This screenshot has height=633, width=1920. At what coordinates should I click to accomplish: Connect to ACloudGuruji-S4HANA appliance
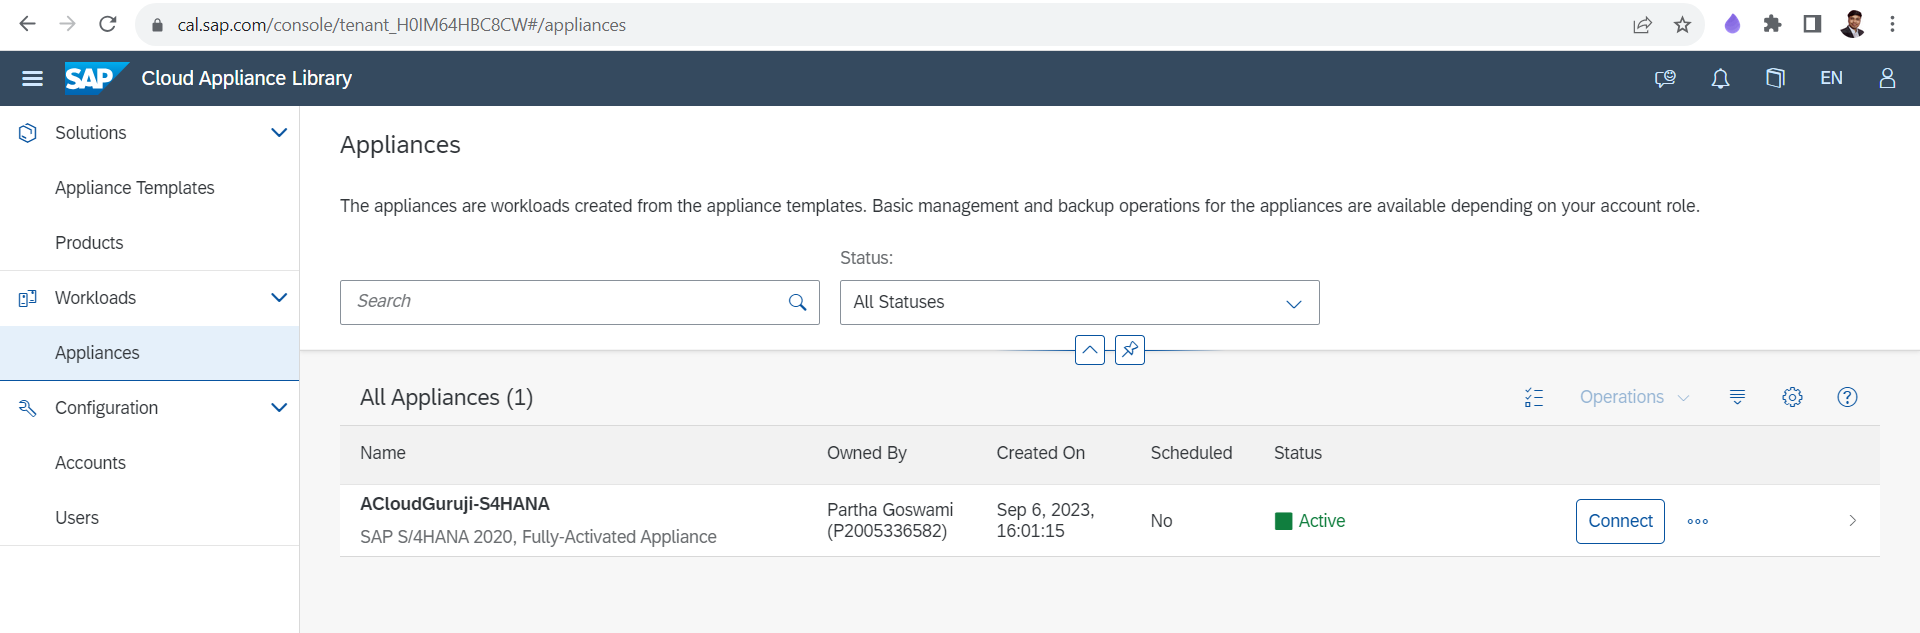(1619, 521)
